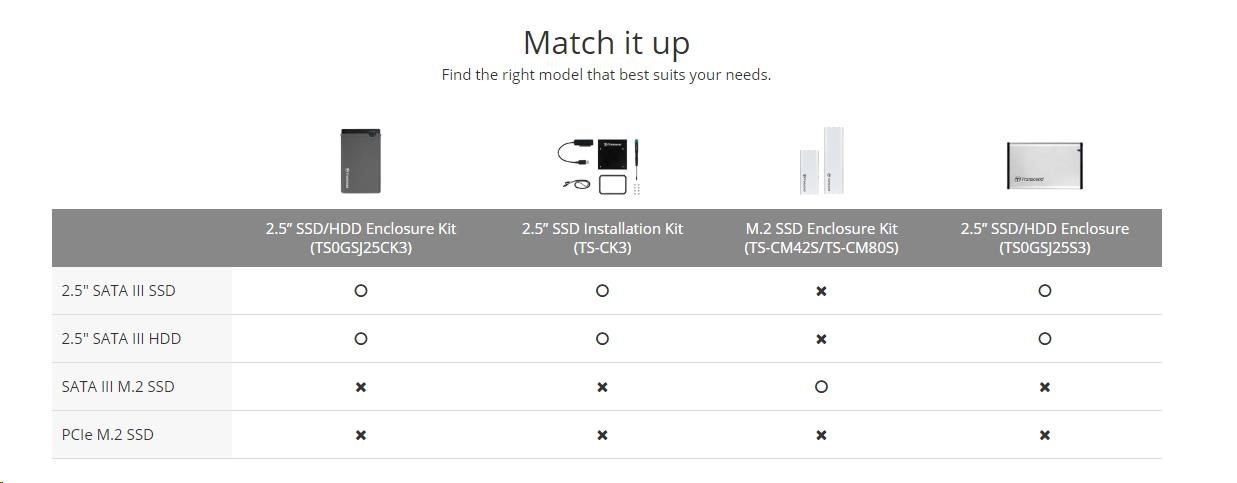Select the PCIe M.2 SSD row label
1237x483 pixels.
[x=107, y=435]
